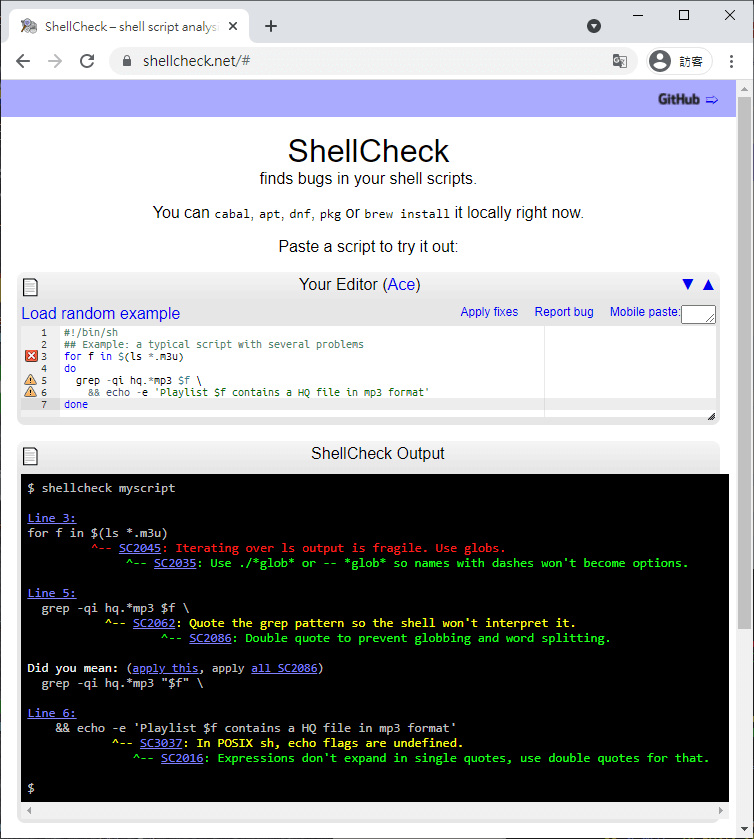Open the green SC2086 wiki link

210,638
